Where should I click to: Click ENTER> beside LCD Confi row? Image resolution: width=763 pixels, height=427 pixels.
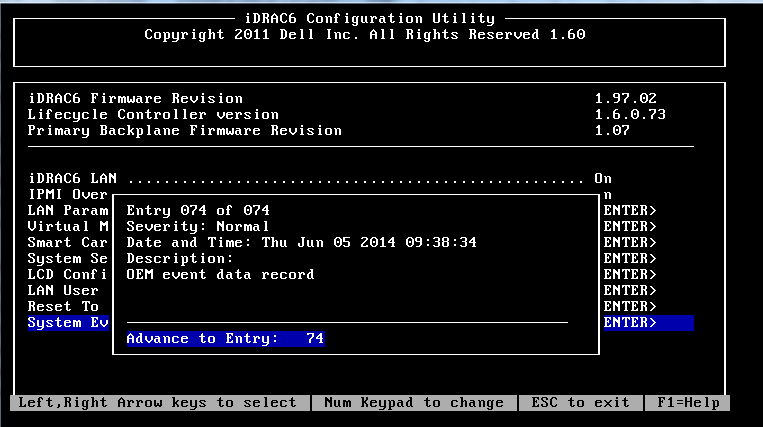tap(630, 275)
